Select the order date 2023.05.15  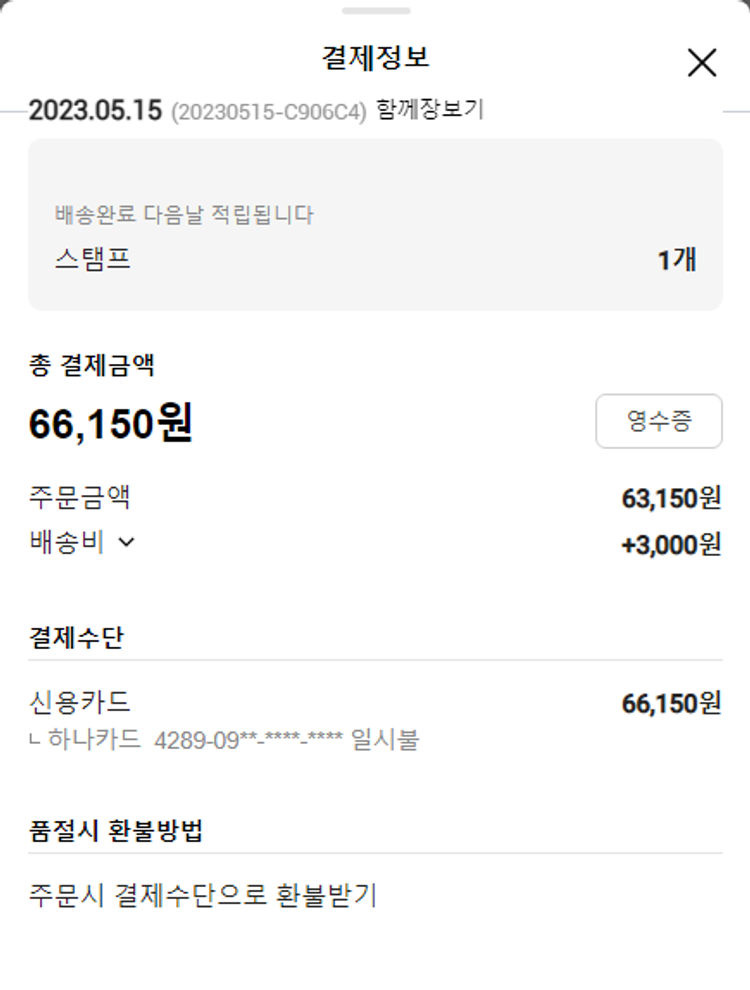click(95, 110)
